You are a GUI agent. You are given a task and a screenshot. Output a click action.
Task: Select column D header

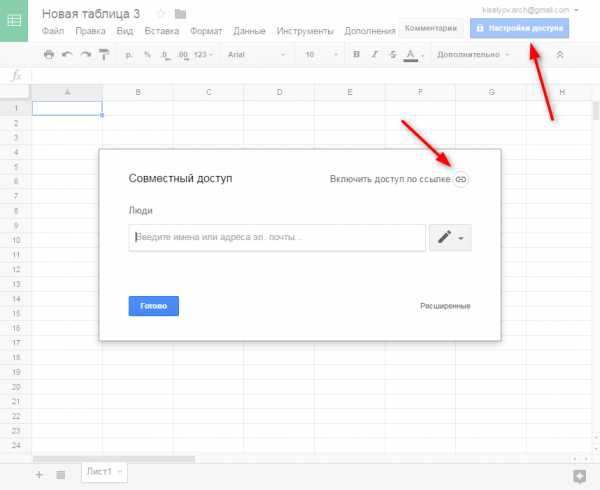tap(279, 92)
